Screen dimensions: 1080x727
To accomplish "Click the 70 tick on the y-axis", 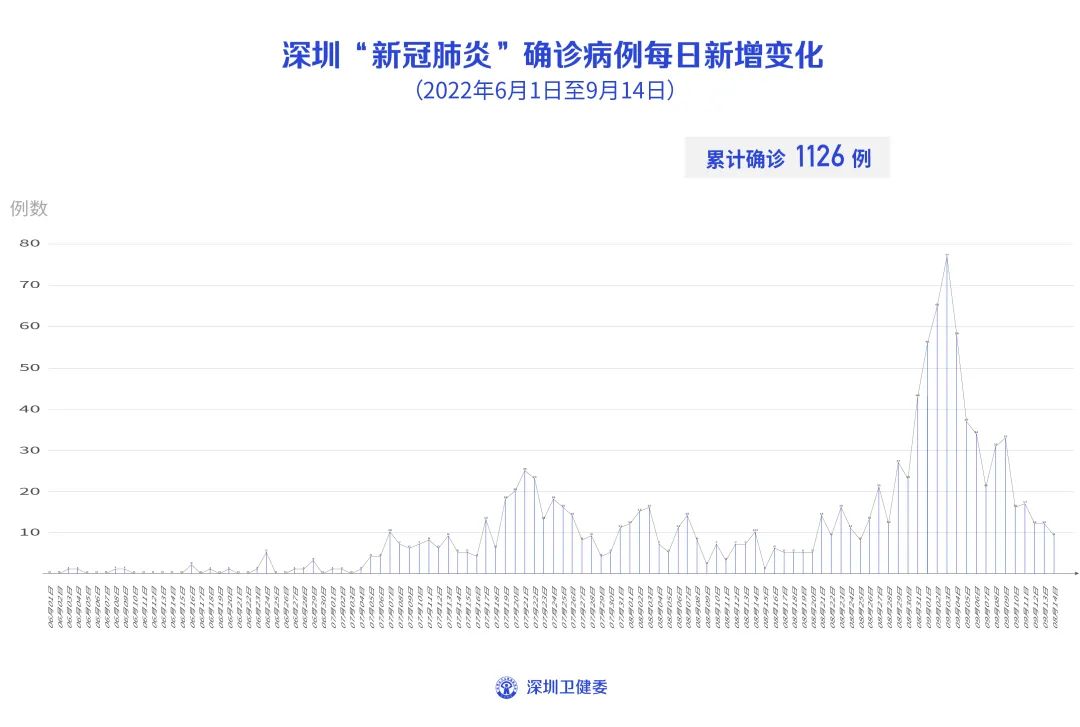I will coord(29,285).
